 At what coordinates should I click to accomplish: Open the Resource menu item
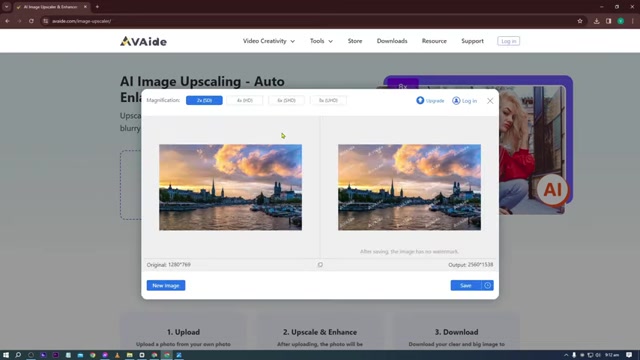click(x=434, y=41)
